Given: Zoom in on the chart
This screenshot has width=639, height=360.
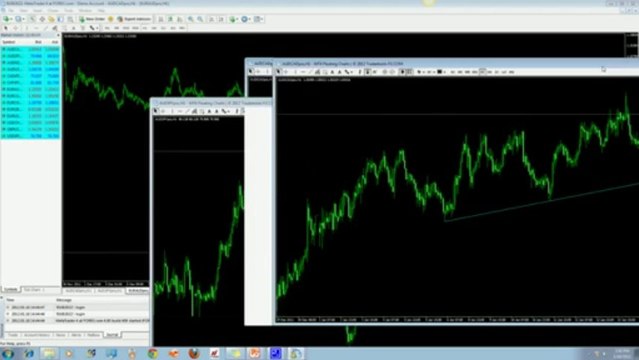Looking at the screenshot, I should (x=190, y=19).
